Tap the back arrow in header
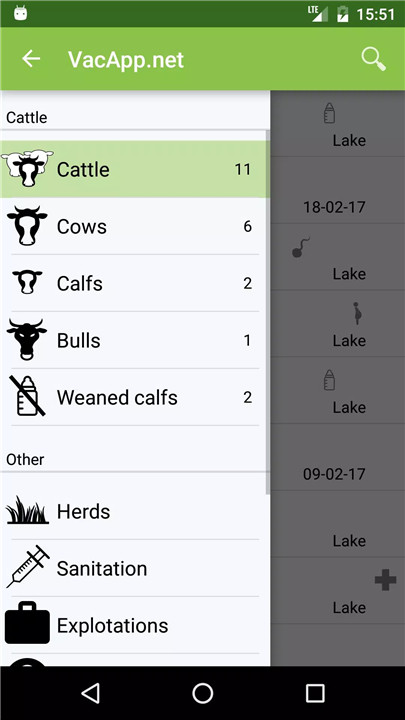 coord(31,59)
